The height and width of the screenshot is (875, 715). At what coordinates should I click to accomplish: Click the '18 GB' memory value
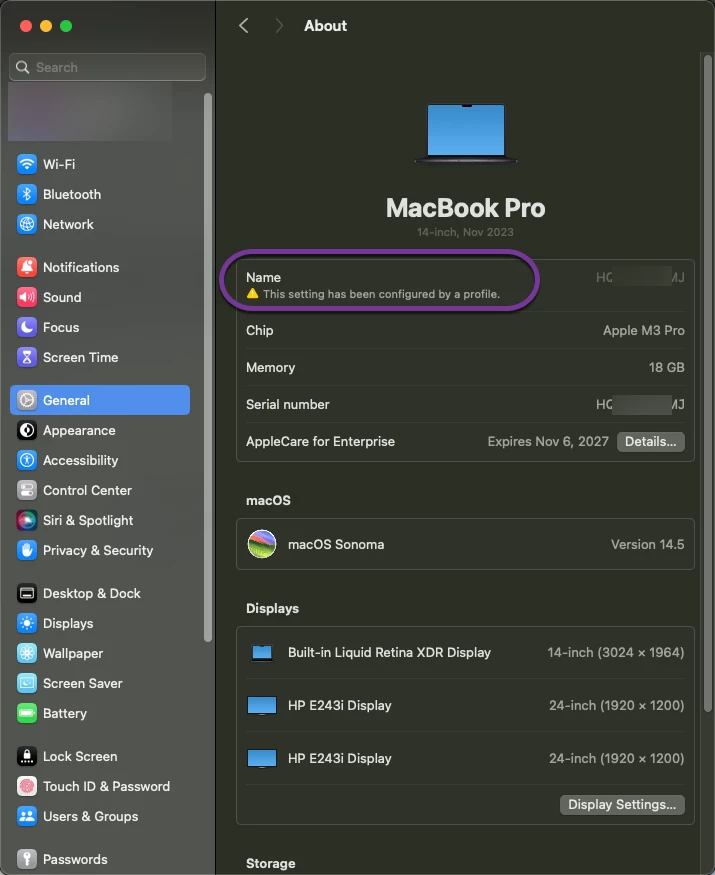(x=666, y=367)
